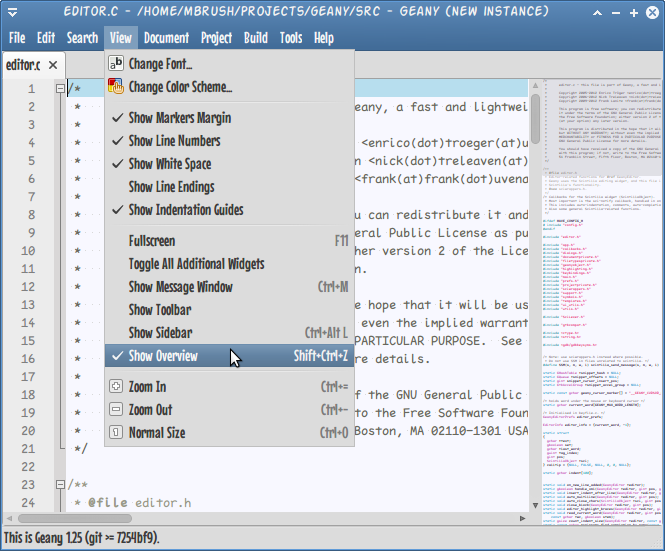Toggle Show Message Window

229,287
